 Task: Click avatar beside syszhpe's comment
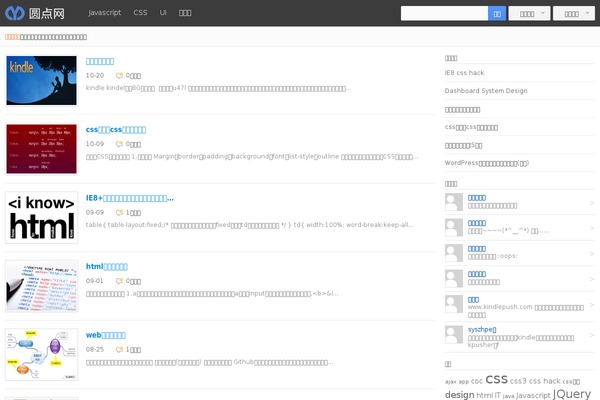coord(454,335)
